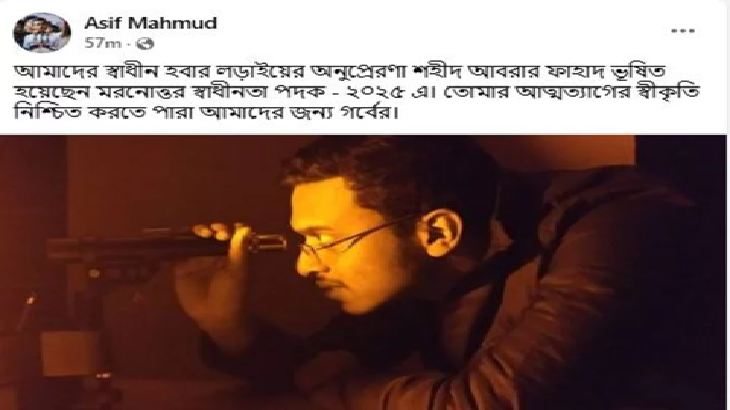
Task: Open Asif Mahmud's profile picture
Action: (x=42, y=32)
